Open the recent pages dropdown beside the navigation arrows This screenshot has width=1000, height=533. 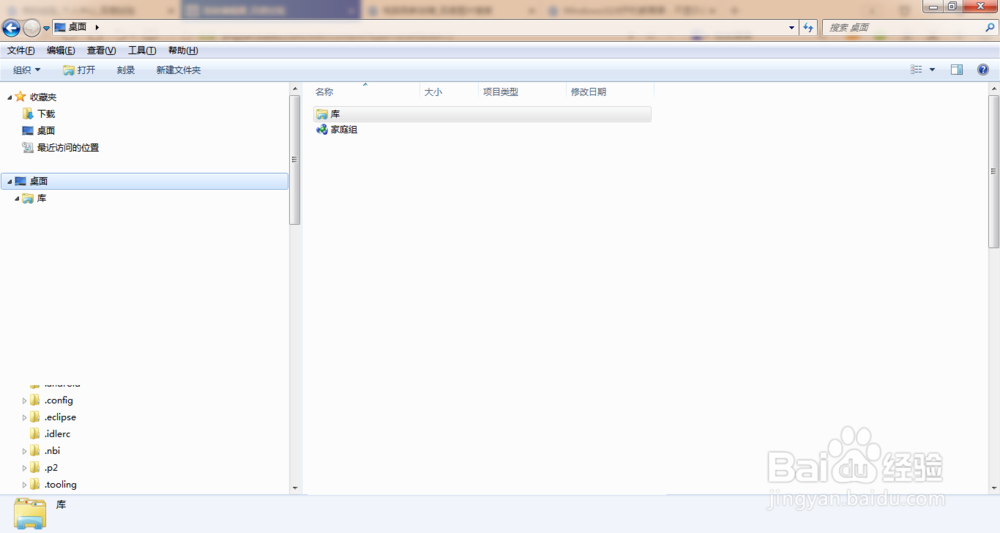46,28
